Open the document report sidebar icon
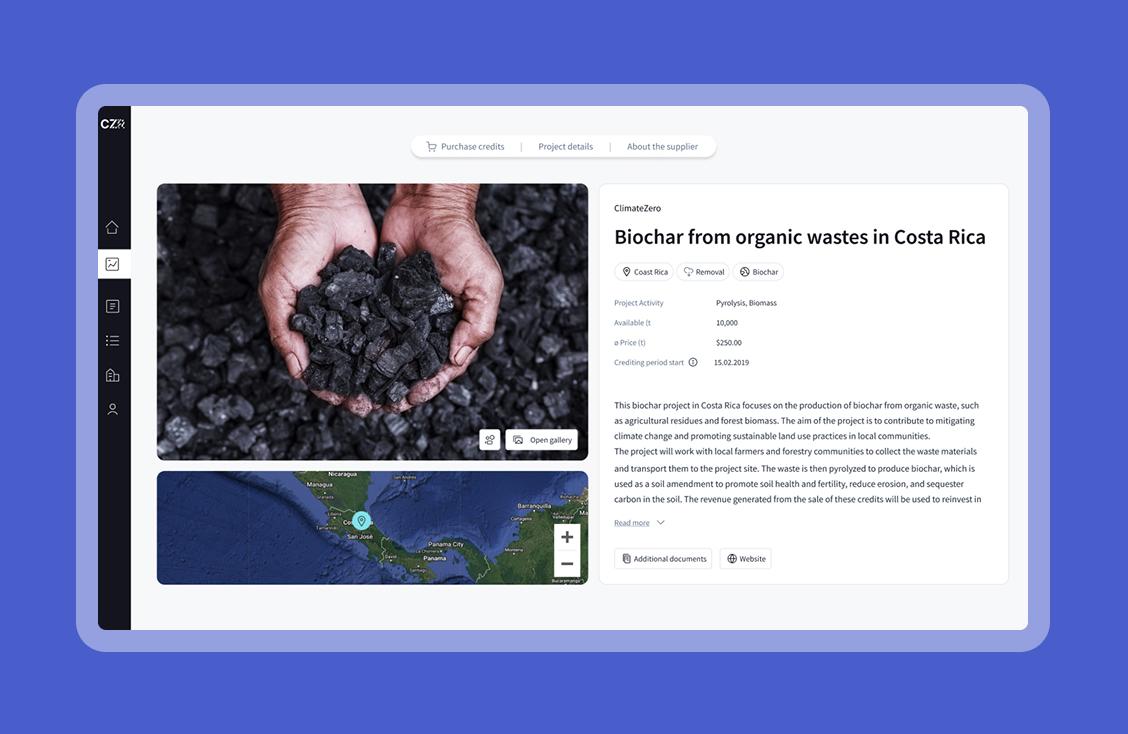This screenshot has width=1128, height=734. click(112, 307)
